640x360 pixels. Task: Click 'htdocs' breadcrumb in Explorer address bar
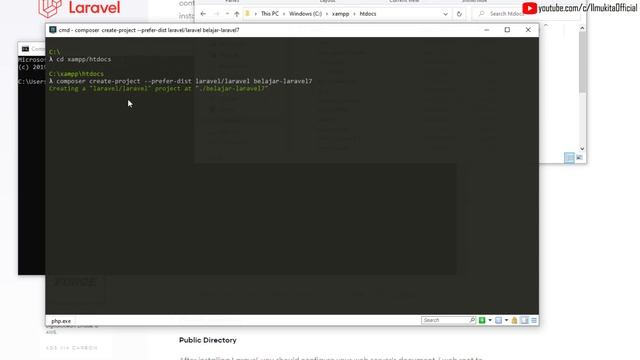tap(368, 14)
